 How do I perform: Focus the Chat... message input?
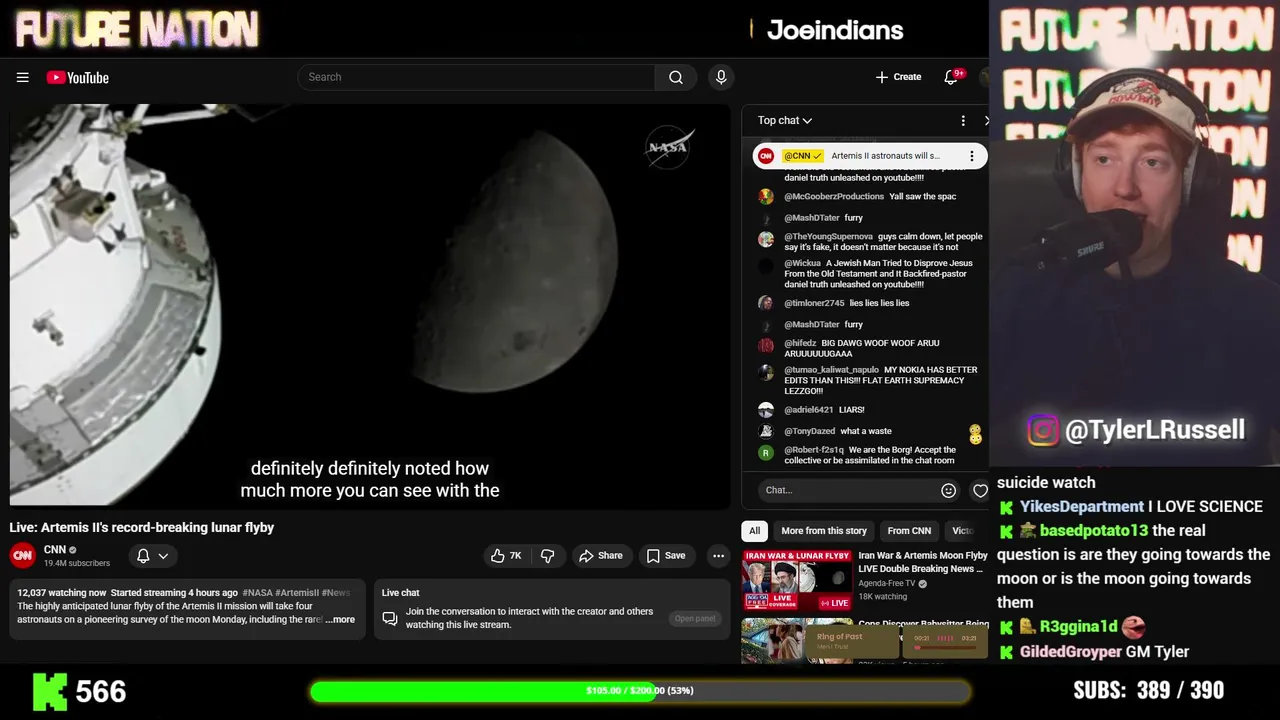click(850, 490)
